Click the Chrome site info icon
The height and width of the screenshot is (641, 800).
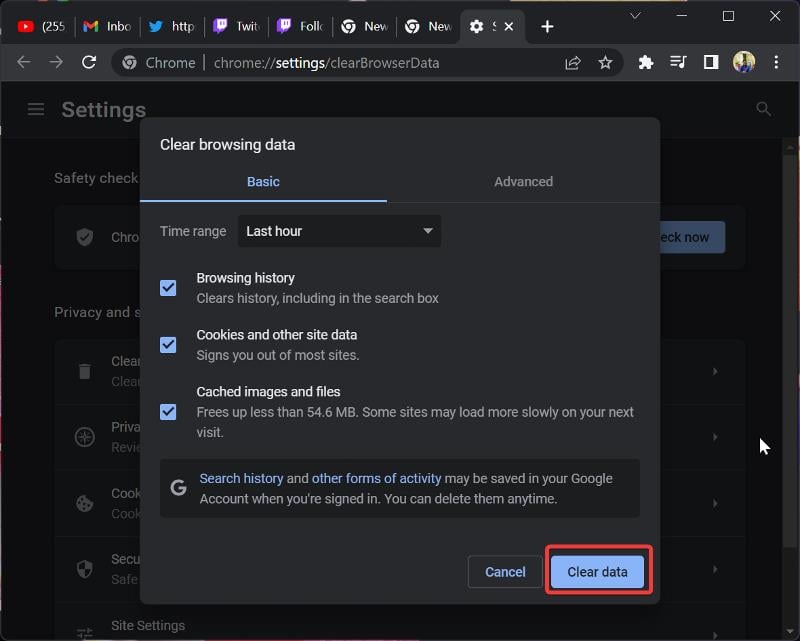(130, 63)
